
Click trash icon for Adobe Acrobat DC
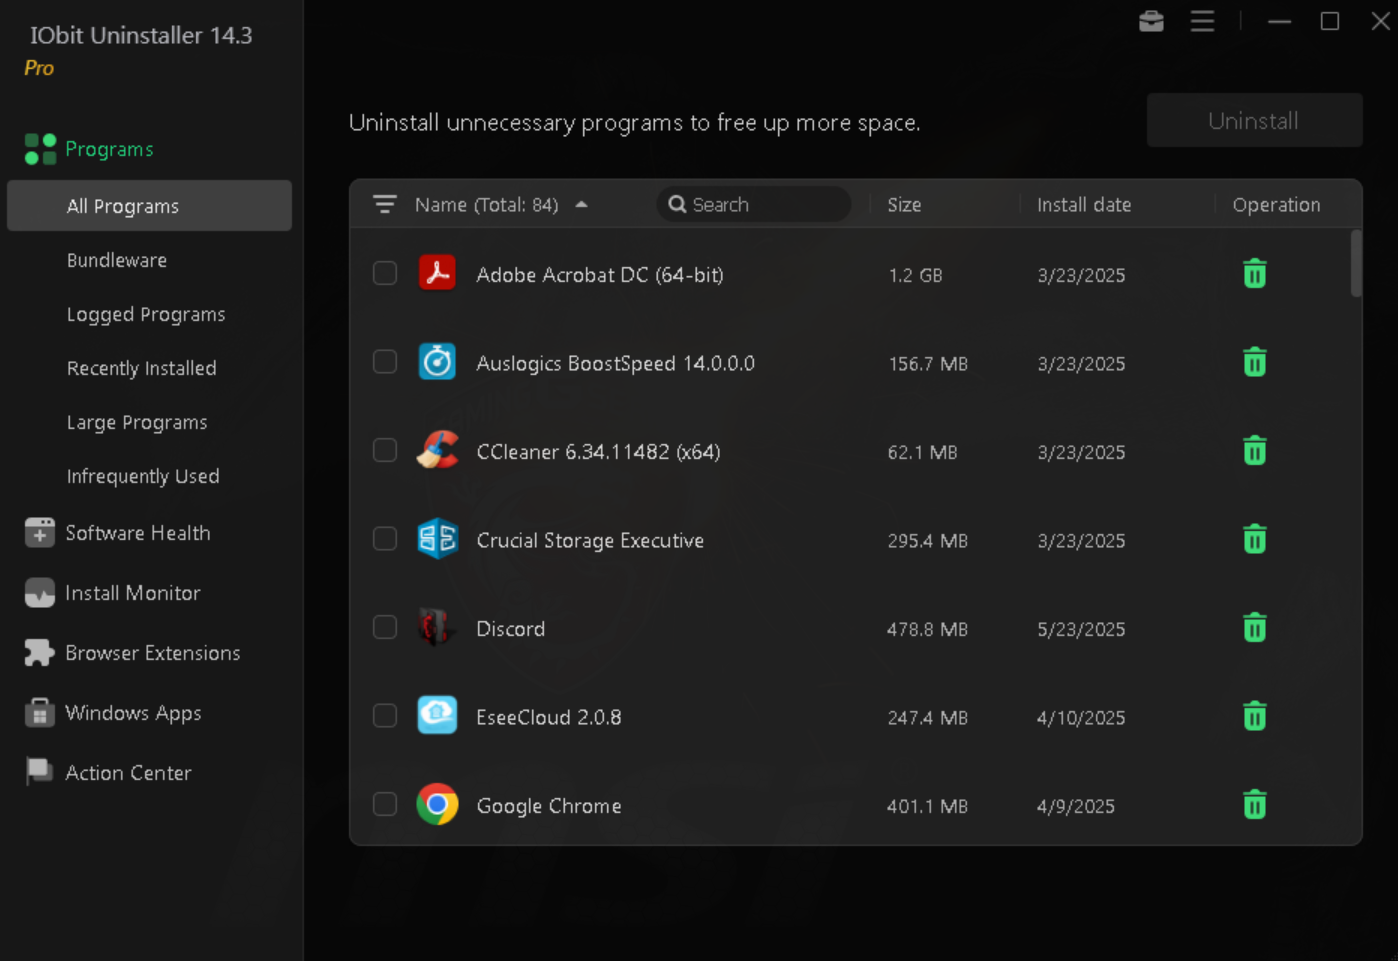1254,274
